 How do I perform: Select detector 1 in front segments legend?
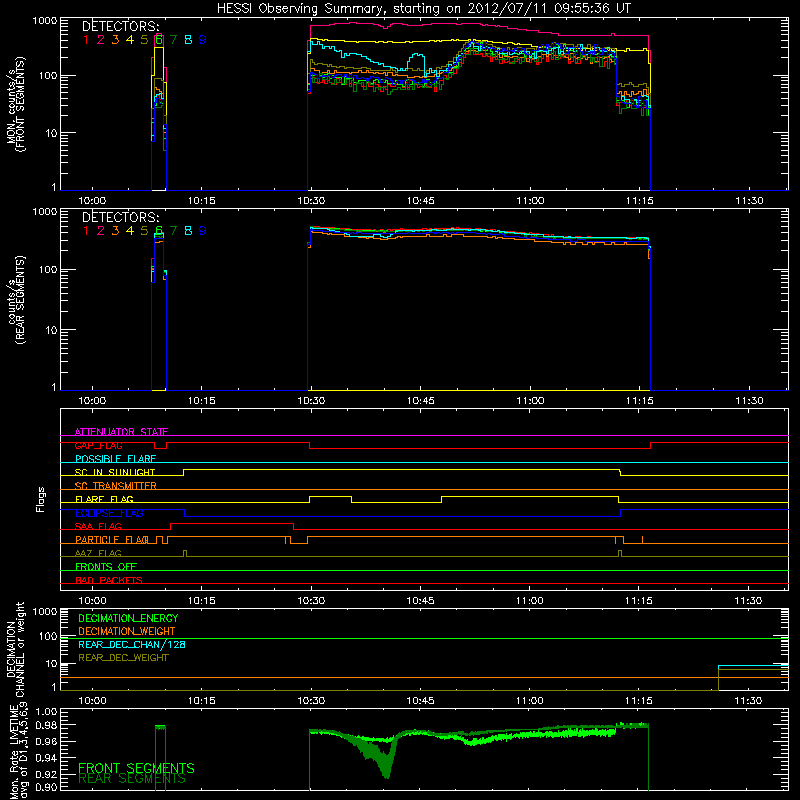click(86, 40)
